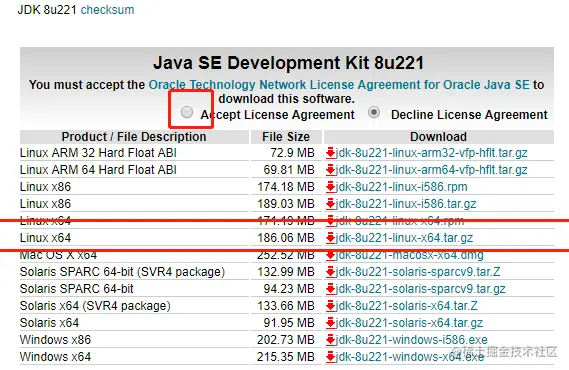Click the Solaris x64 (SVR4 package) label
Viewport: 569px width, 370px height.
95,306
